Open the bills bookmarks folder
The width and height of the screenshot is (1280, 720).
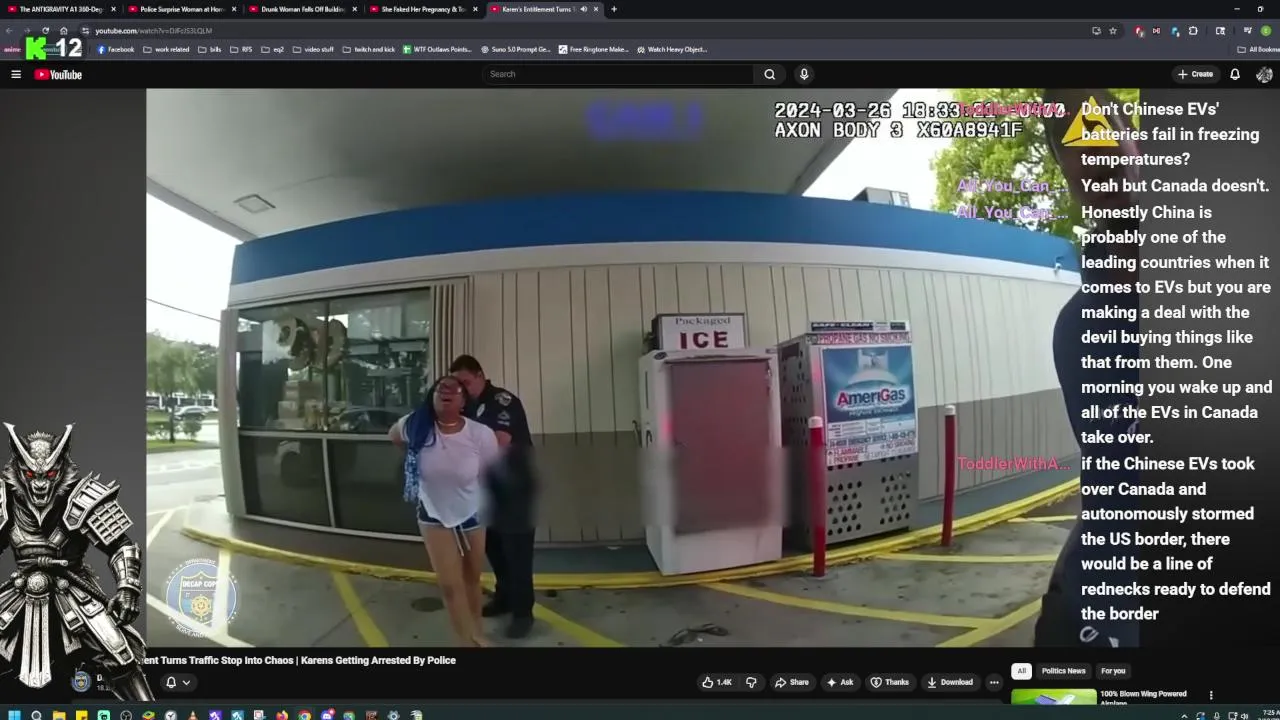coord(210,49)
